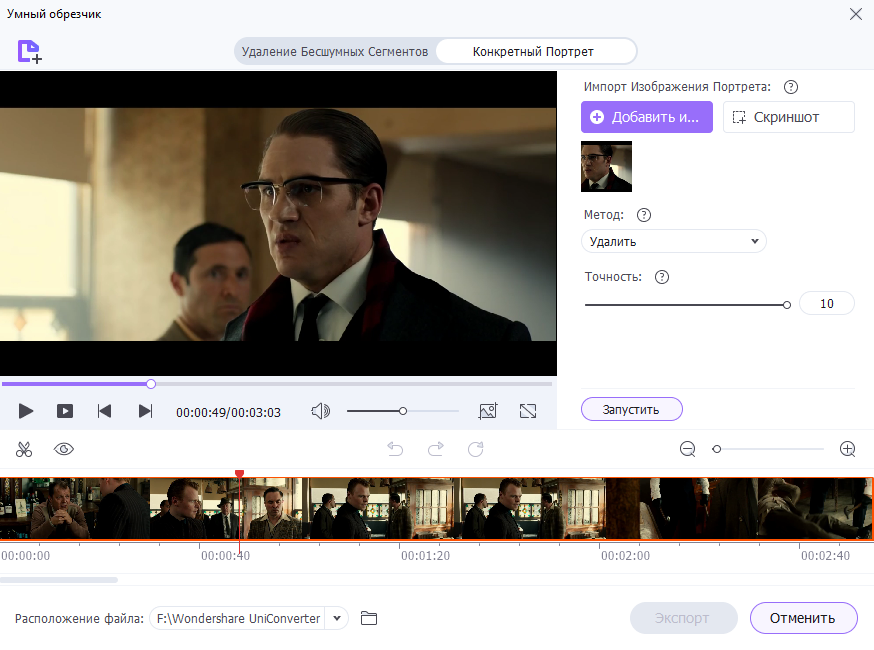Jump to previous frame

tap(104, 411)
